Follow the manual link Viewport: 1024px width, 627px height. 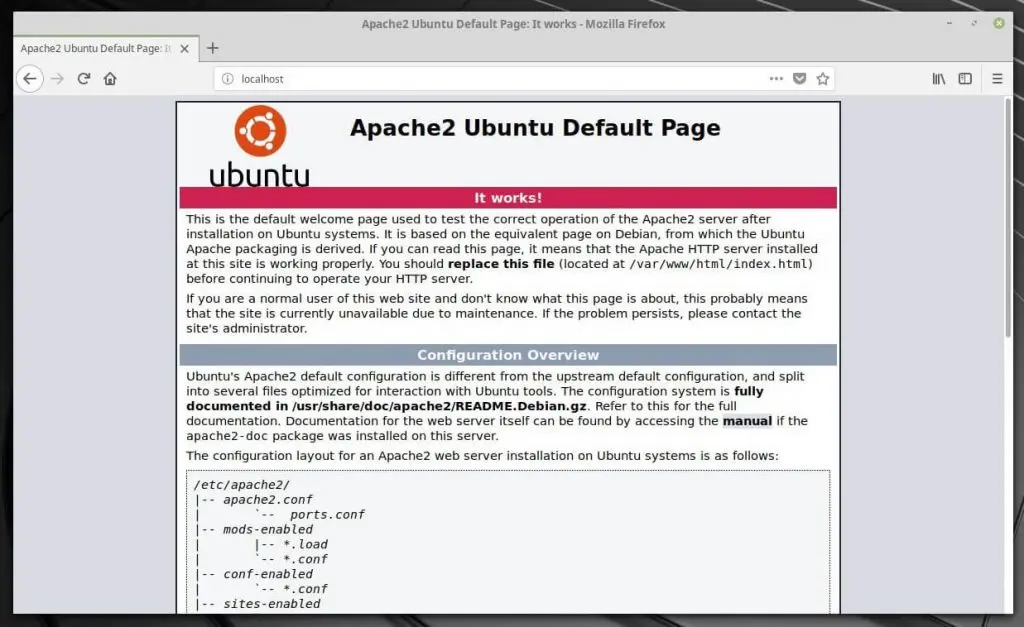tap(747, 421)
